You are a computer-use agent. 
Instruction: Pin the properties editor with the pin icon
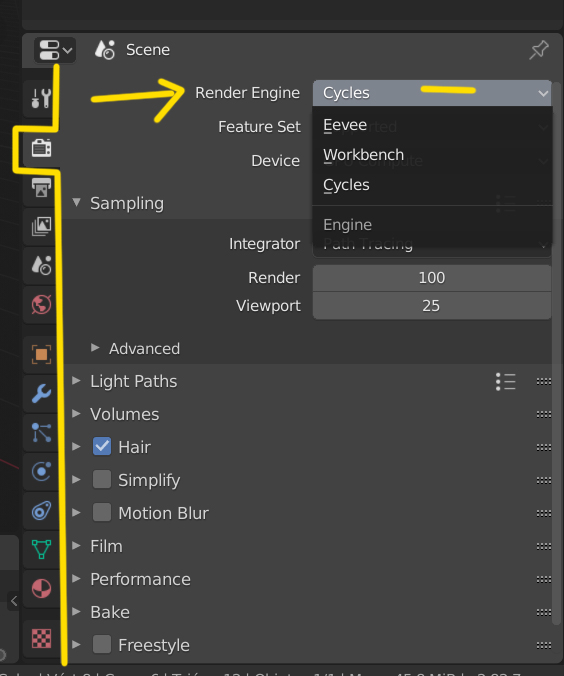[539, 50]
